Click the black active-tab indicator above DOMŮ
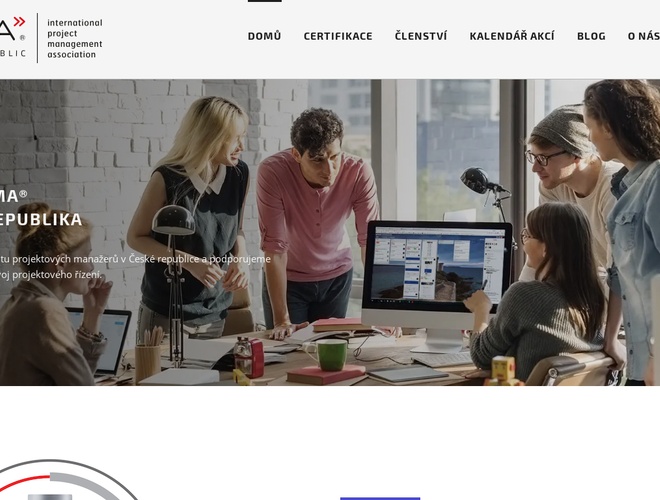The image size is (660, 500). tap(265, 1)
